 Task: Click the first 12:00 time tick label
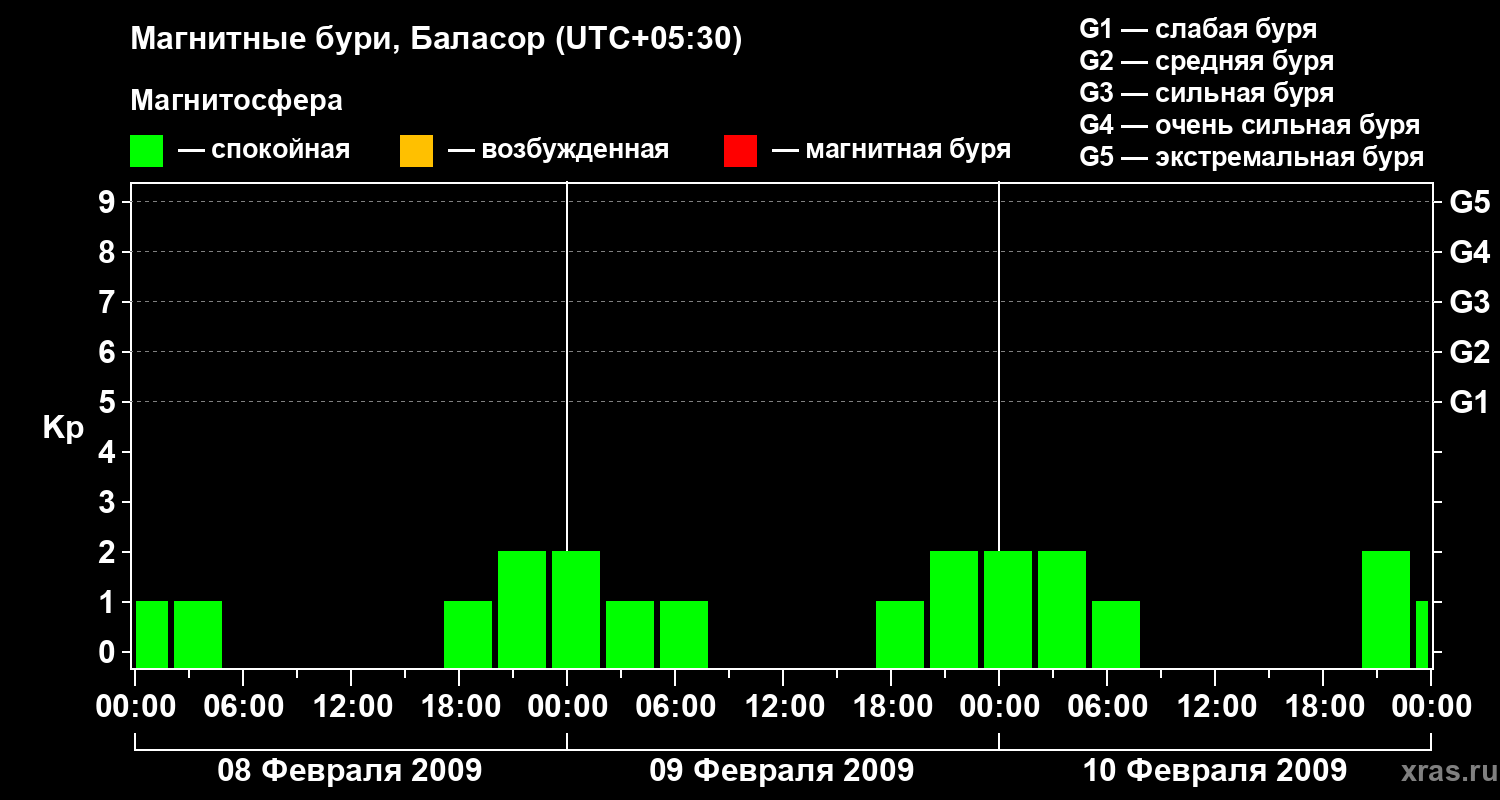351,706
